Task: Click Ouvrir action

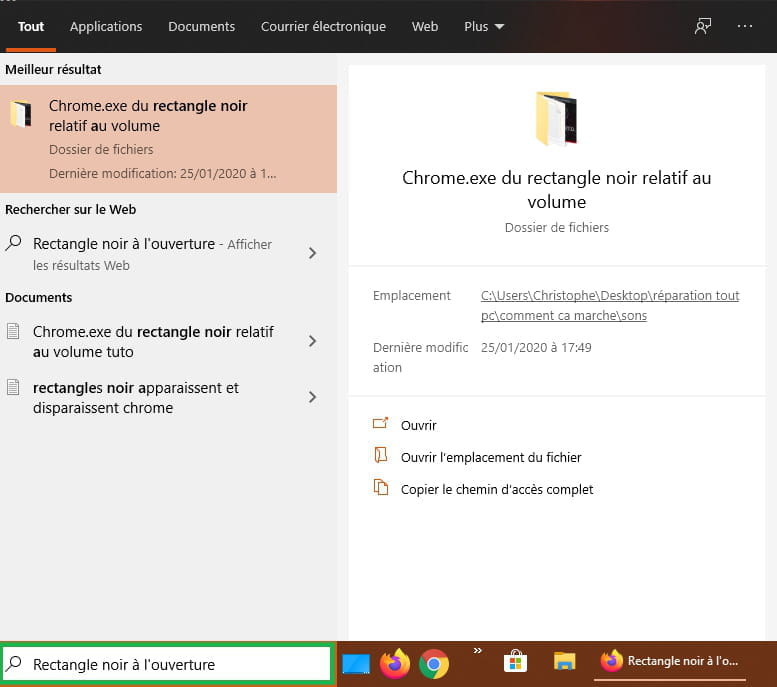Action: [x=419, y=425]
